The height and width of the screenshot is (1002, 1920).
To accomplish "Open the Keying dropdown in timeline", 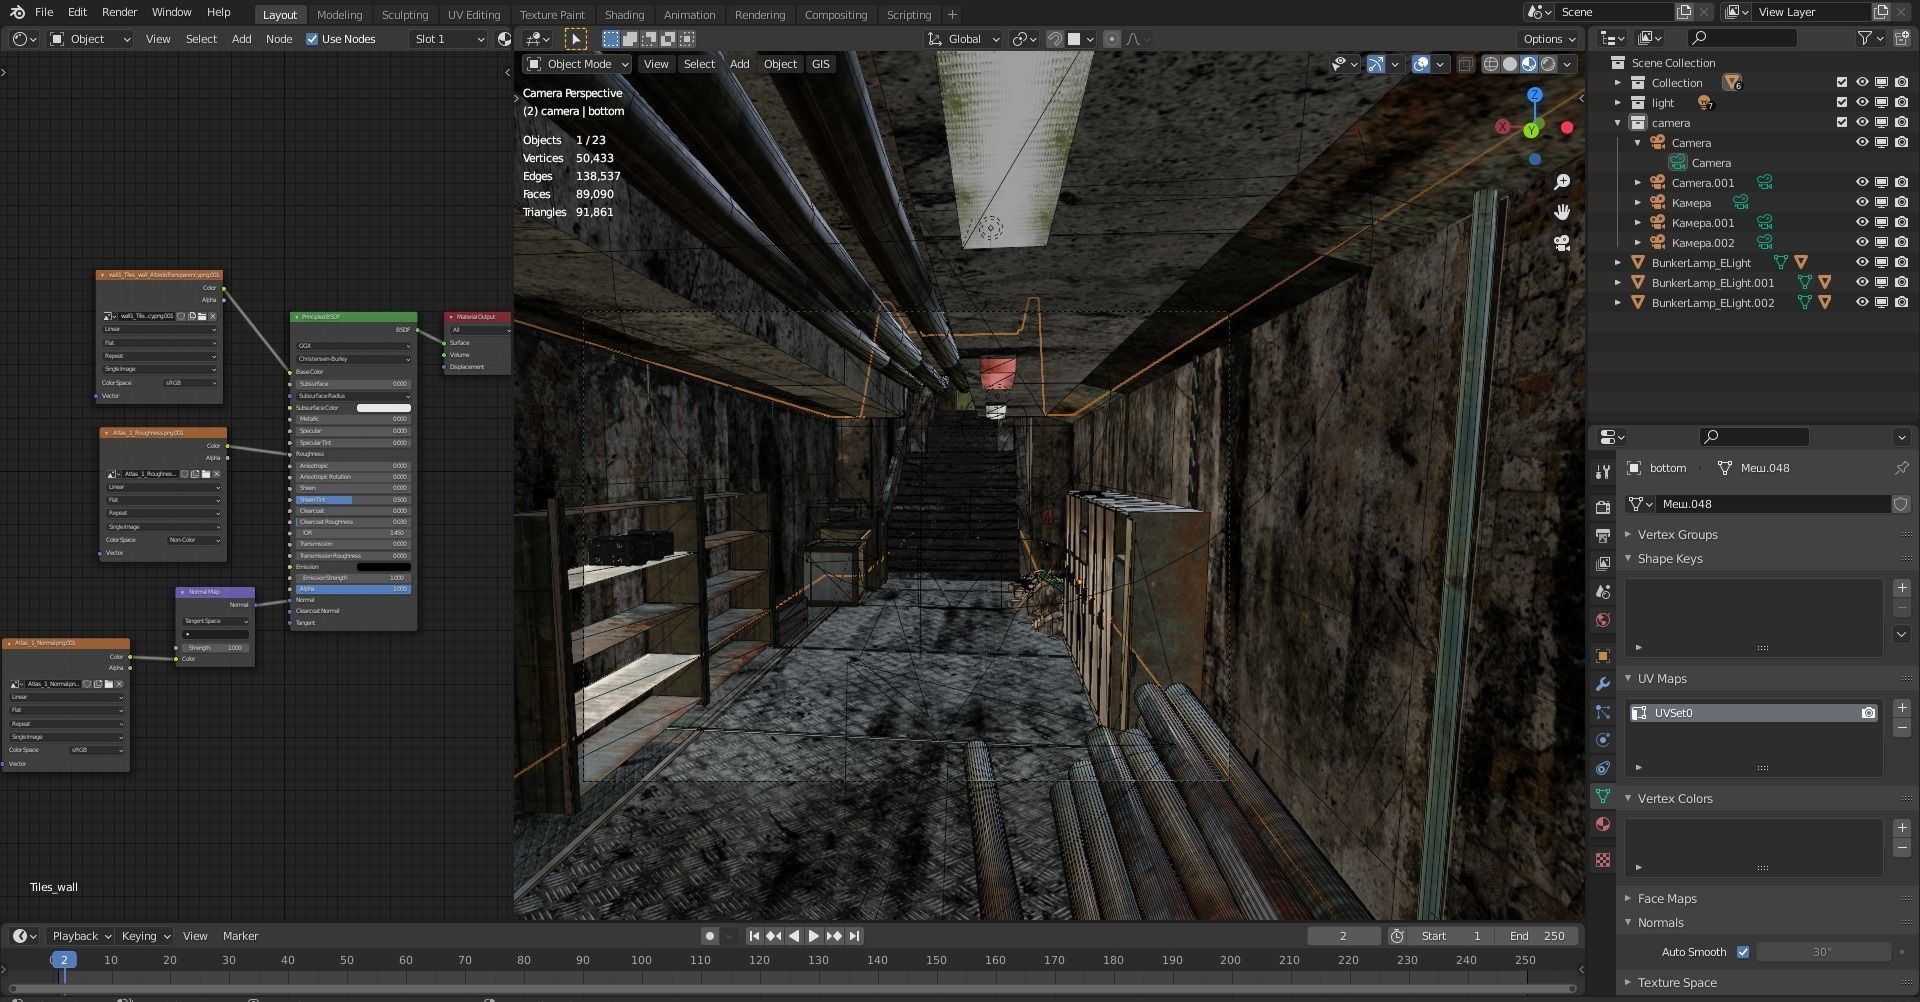I will (x=145, y=936).
